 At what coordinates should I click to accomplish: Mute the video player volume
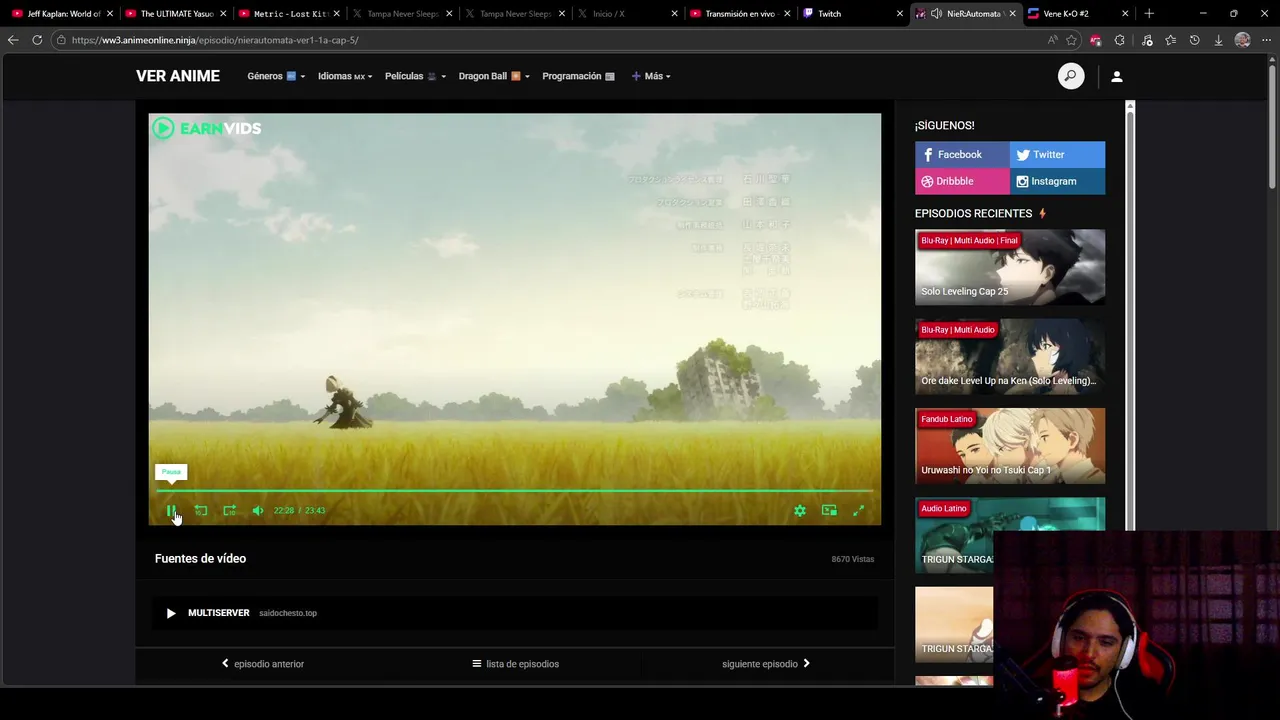(258, 510)
